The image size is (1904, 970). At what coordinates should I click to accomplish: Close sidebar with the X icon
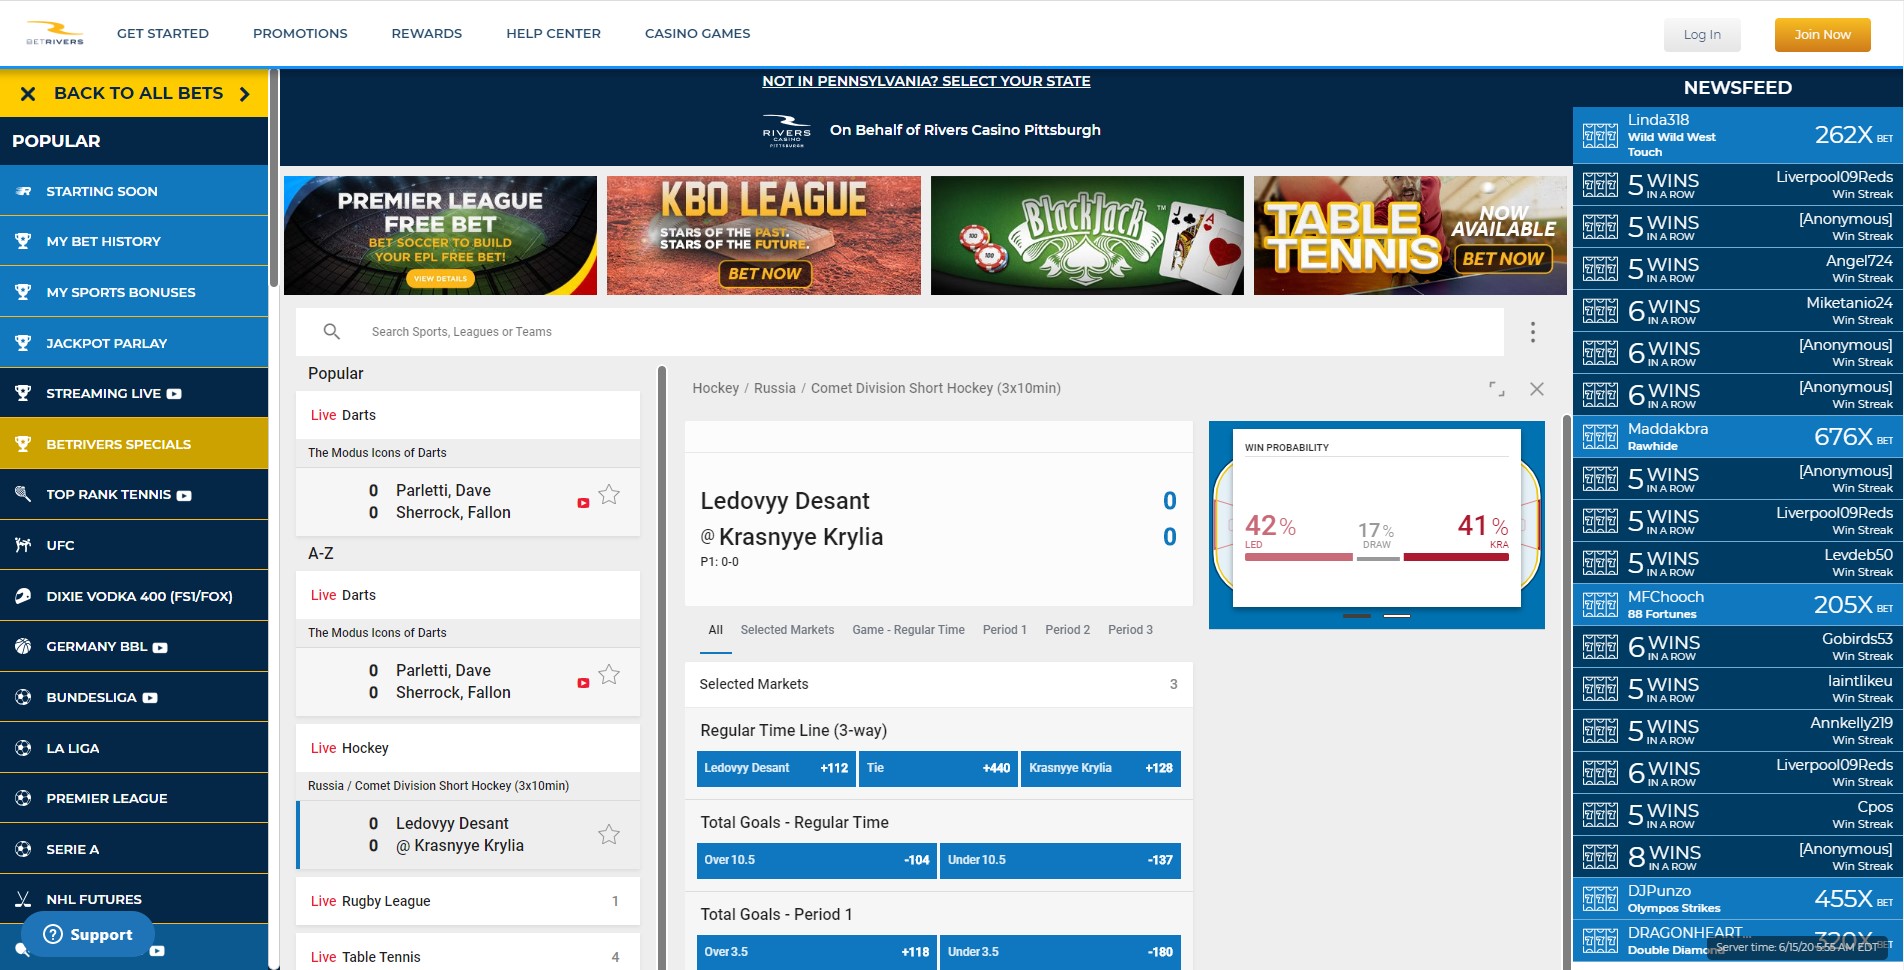click(x=28, y=94)
